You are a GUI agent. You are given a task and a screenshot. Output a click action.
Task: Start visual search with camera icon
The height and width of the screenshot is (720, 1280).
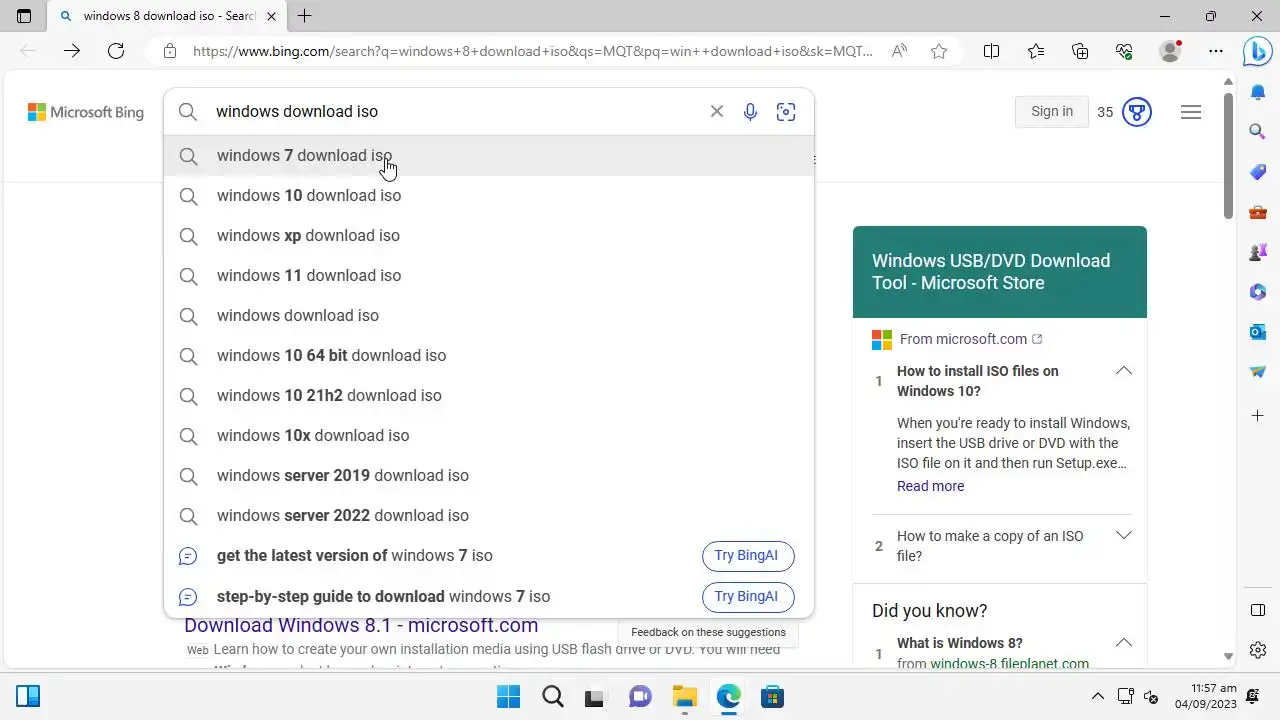point(786,112)
